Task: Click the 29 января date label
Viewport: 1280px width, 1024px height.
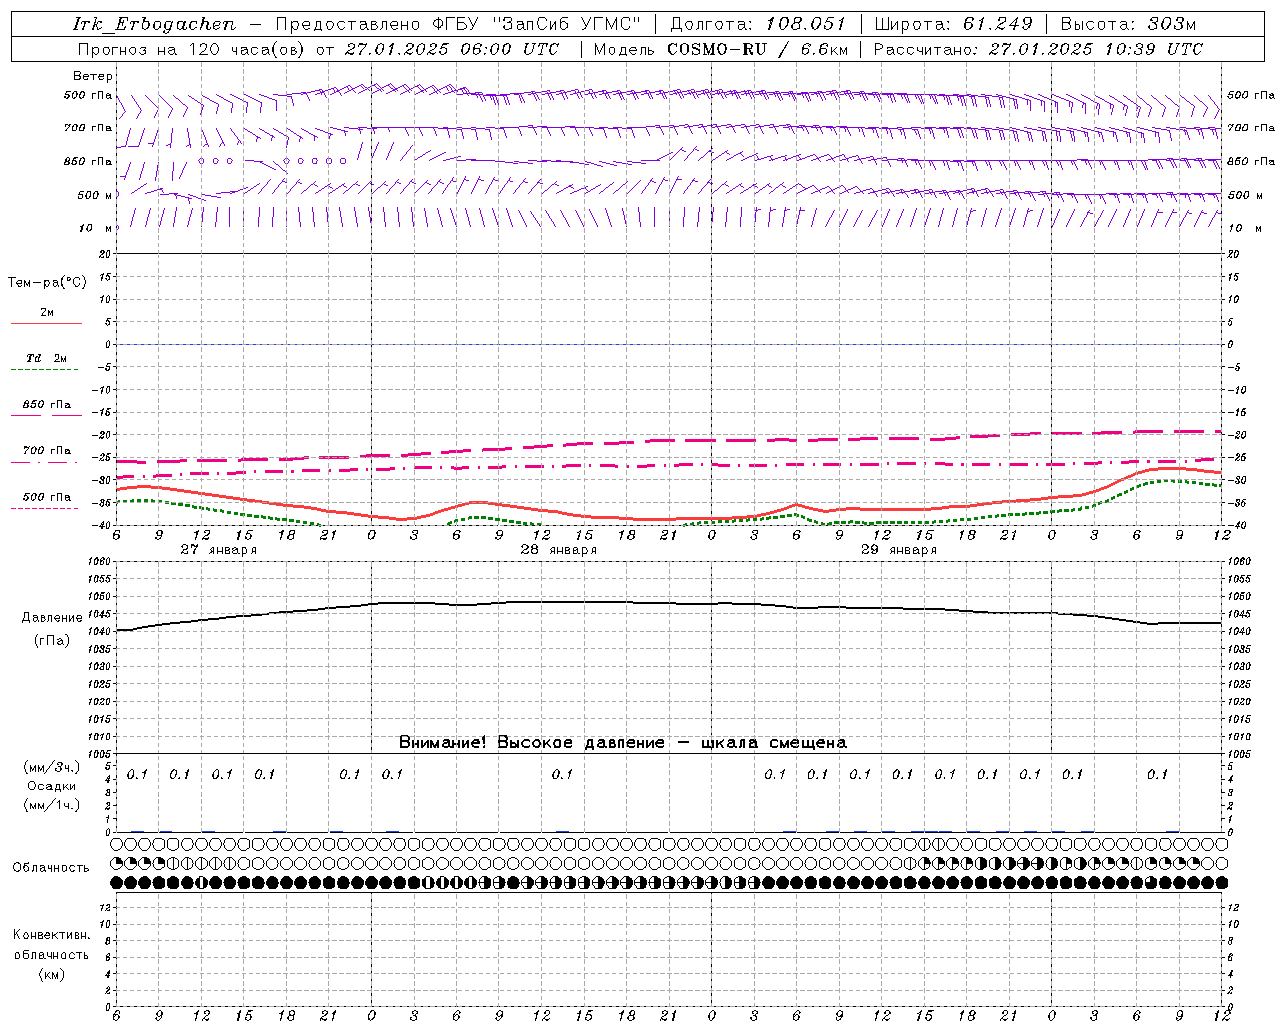Action: (899, 550)
